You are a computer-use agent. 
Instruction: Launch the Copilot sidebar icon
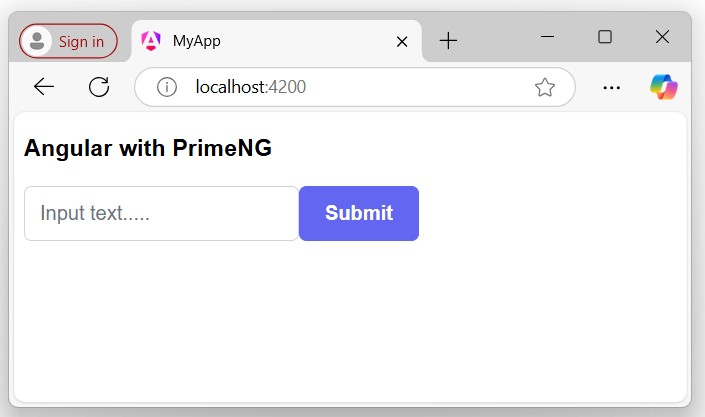pos(663,87)
